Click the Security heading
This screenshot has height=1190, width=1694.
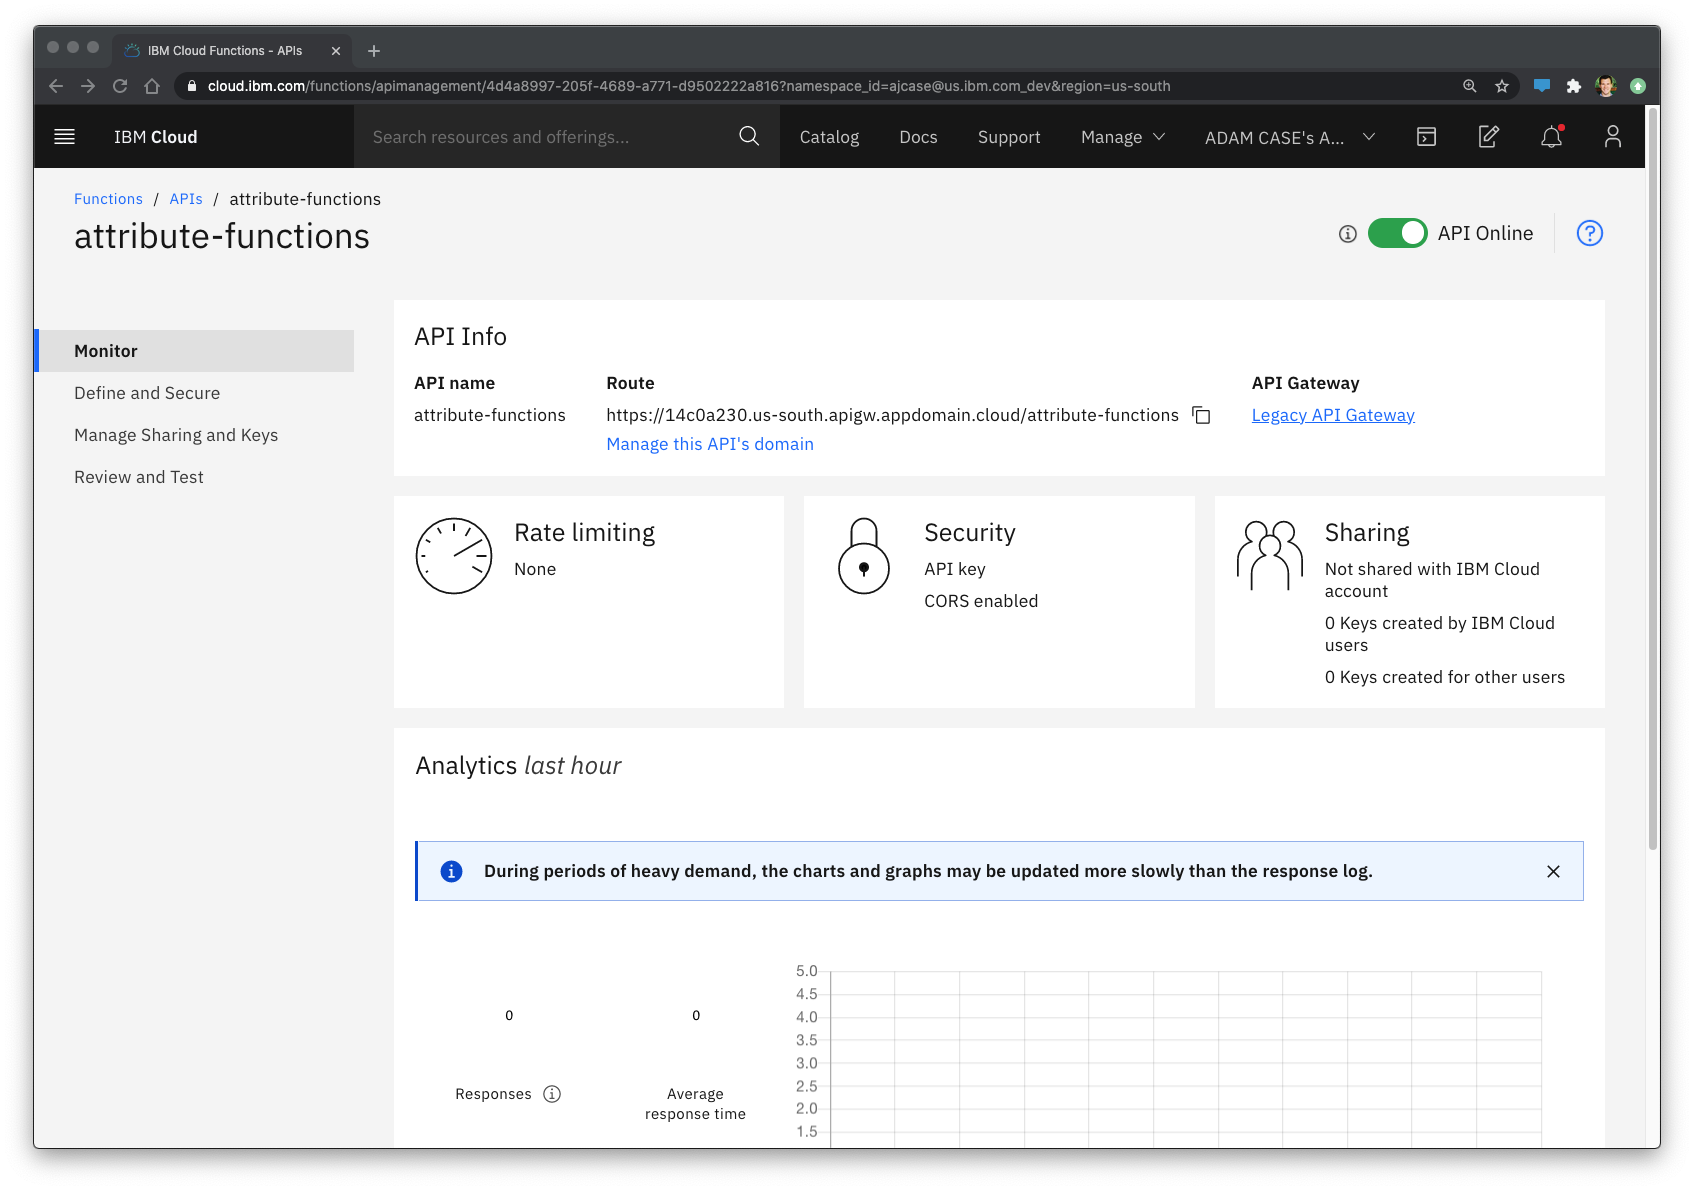pos(970,533)
